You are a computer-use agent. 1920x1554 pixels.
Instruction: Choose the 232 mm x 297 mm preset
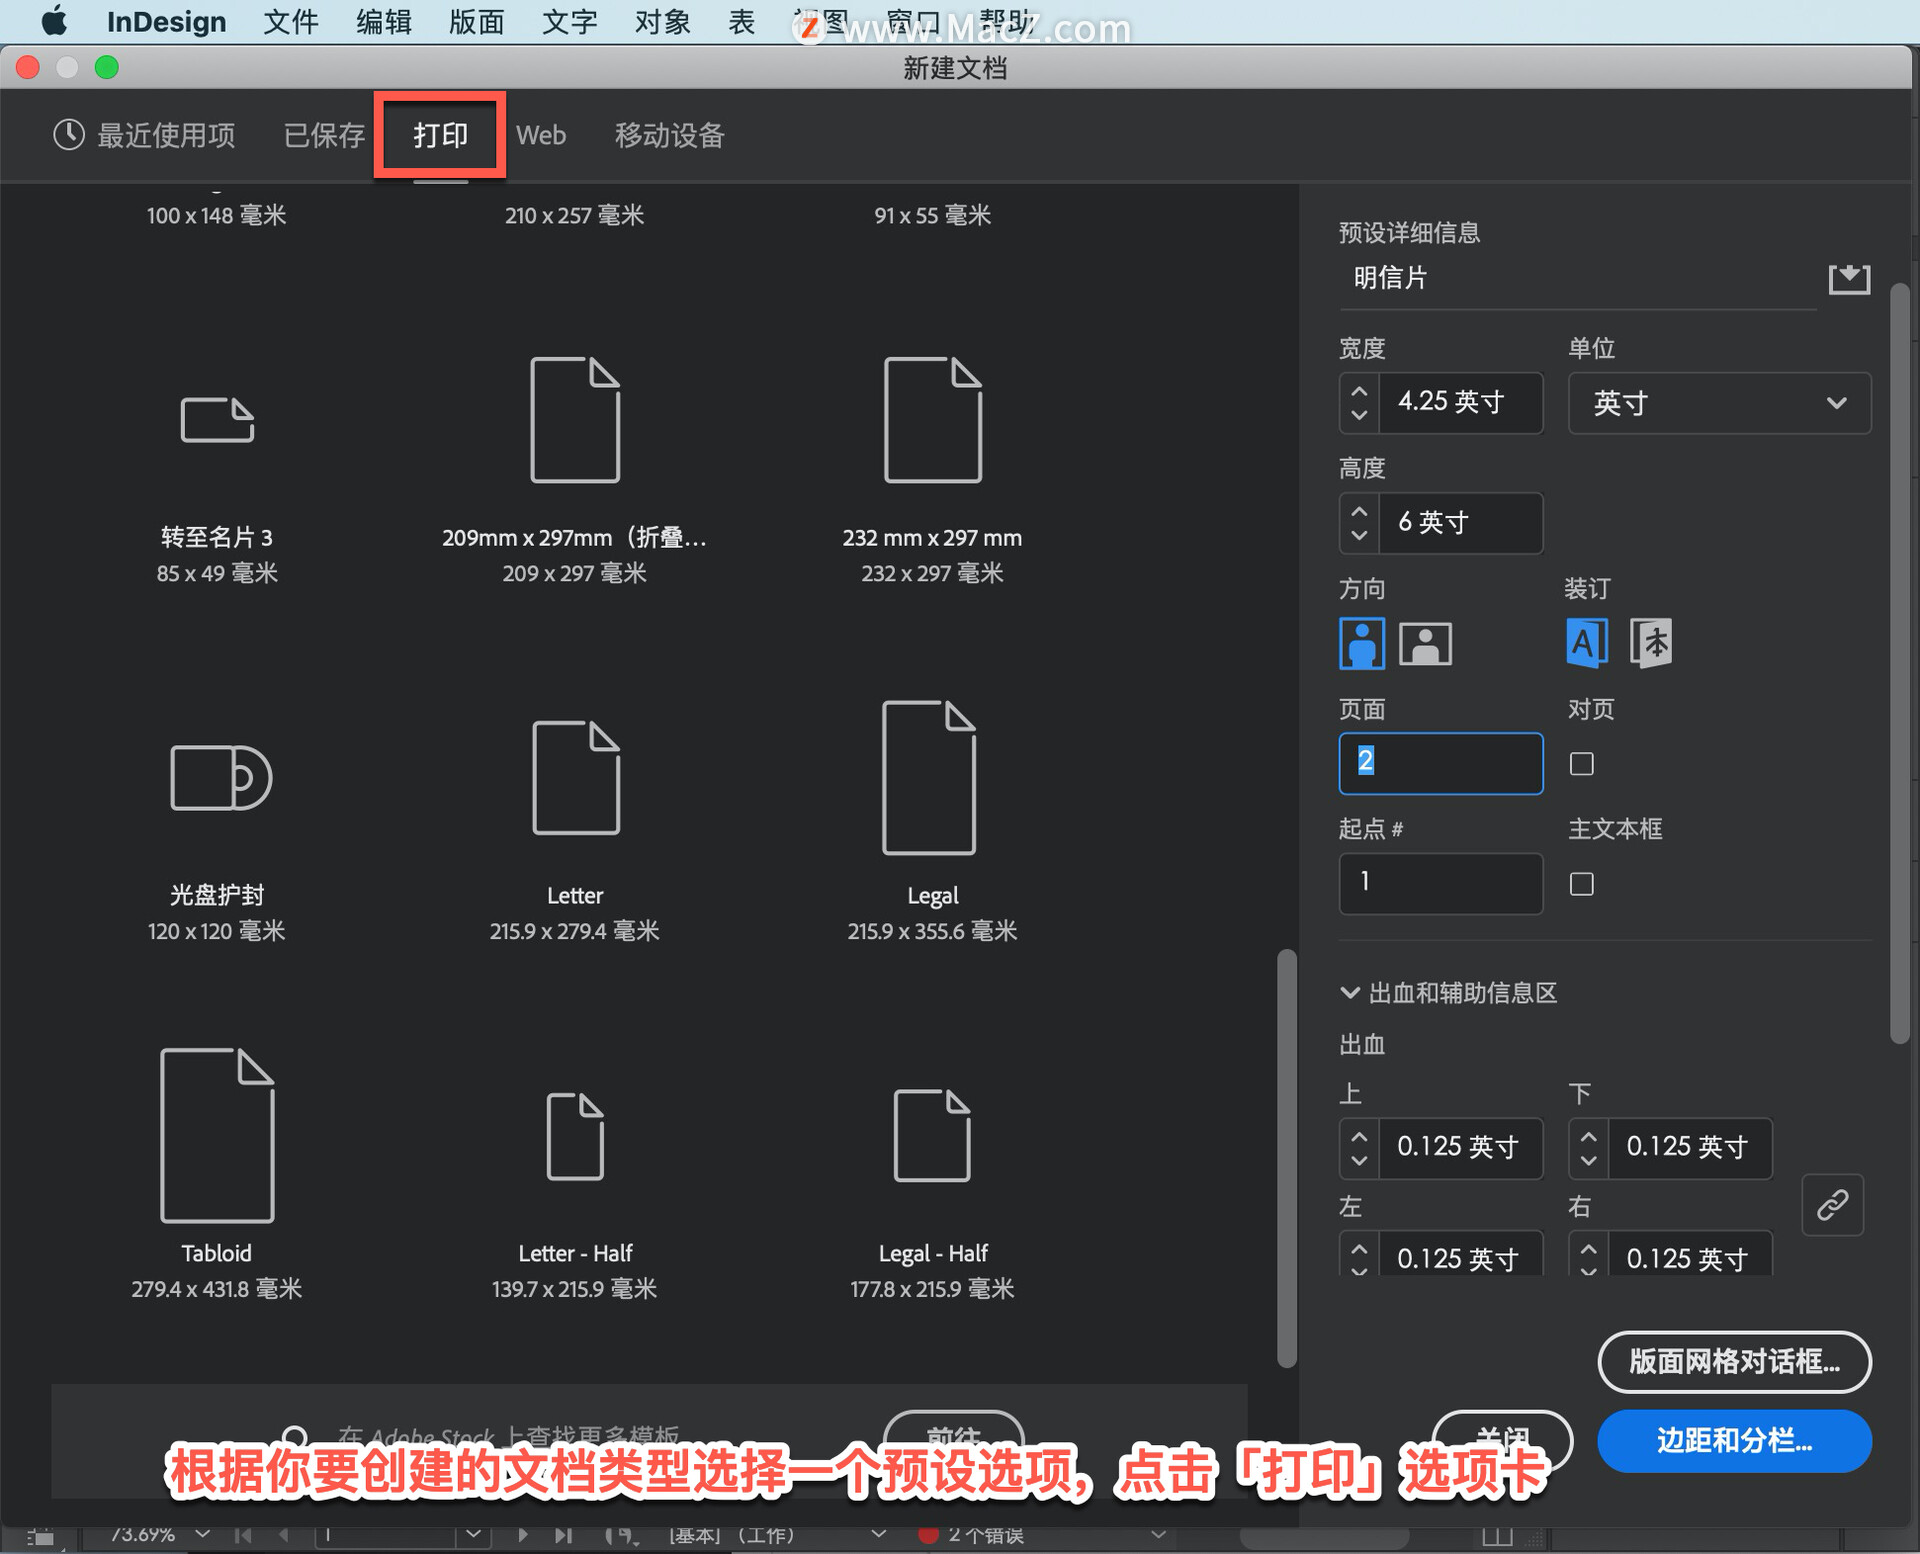[x=932, y=419]
